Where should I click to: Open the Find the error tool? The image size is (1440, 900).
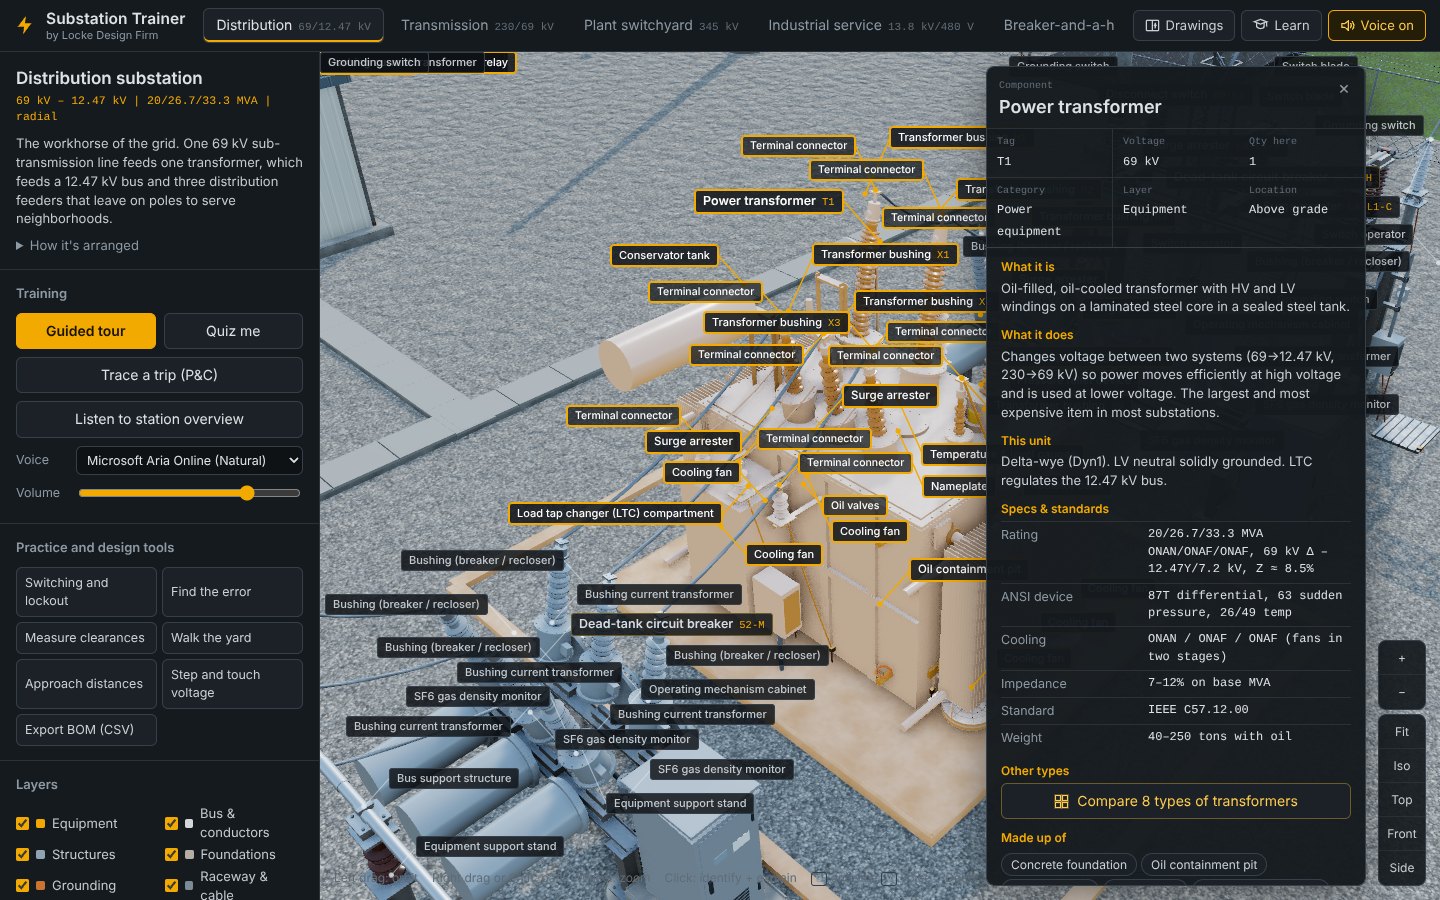[232, 592]
